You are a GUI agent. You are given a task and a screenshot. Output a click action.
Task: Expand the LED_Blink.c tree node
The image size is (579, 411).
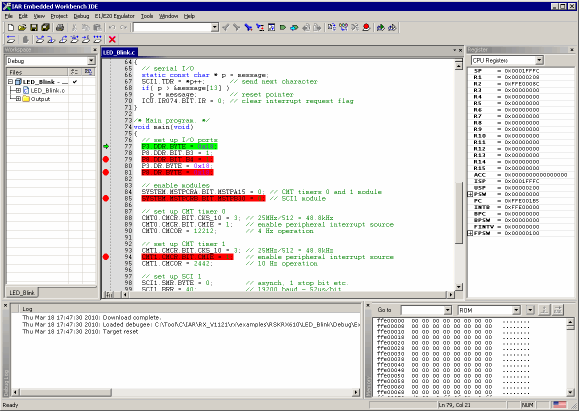(18, 90)
